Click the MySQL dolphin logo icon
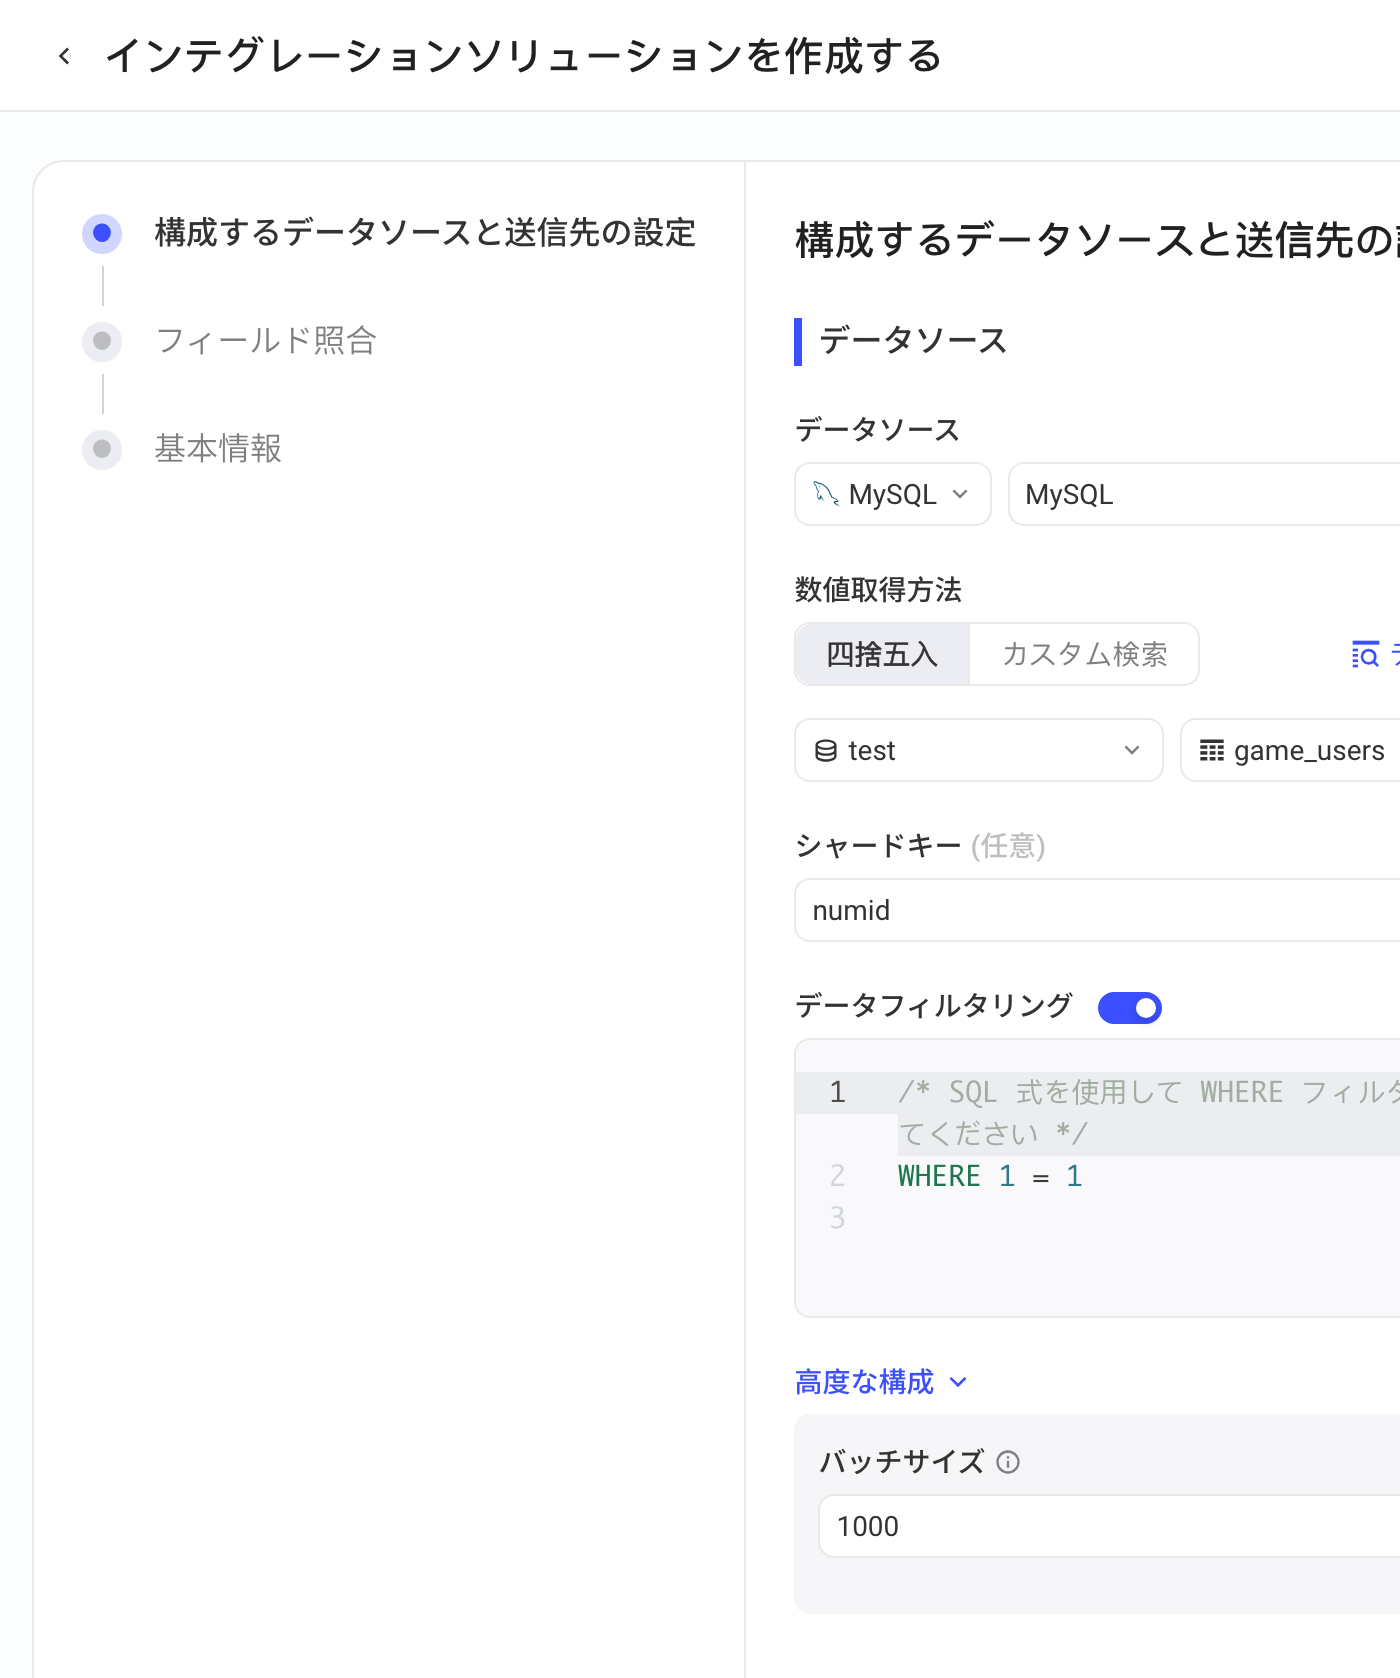This screenshot has height=1678, width=1400. coord(826,493)
